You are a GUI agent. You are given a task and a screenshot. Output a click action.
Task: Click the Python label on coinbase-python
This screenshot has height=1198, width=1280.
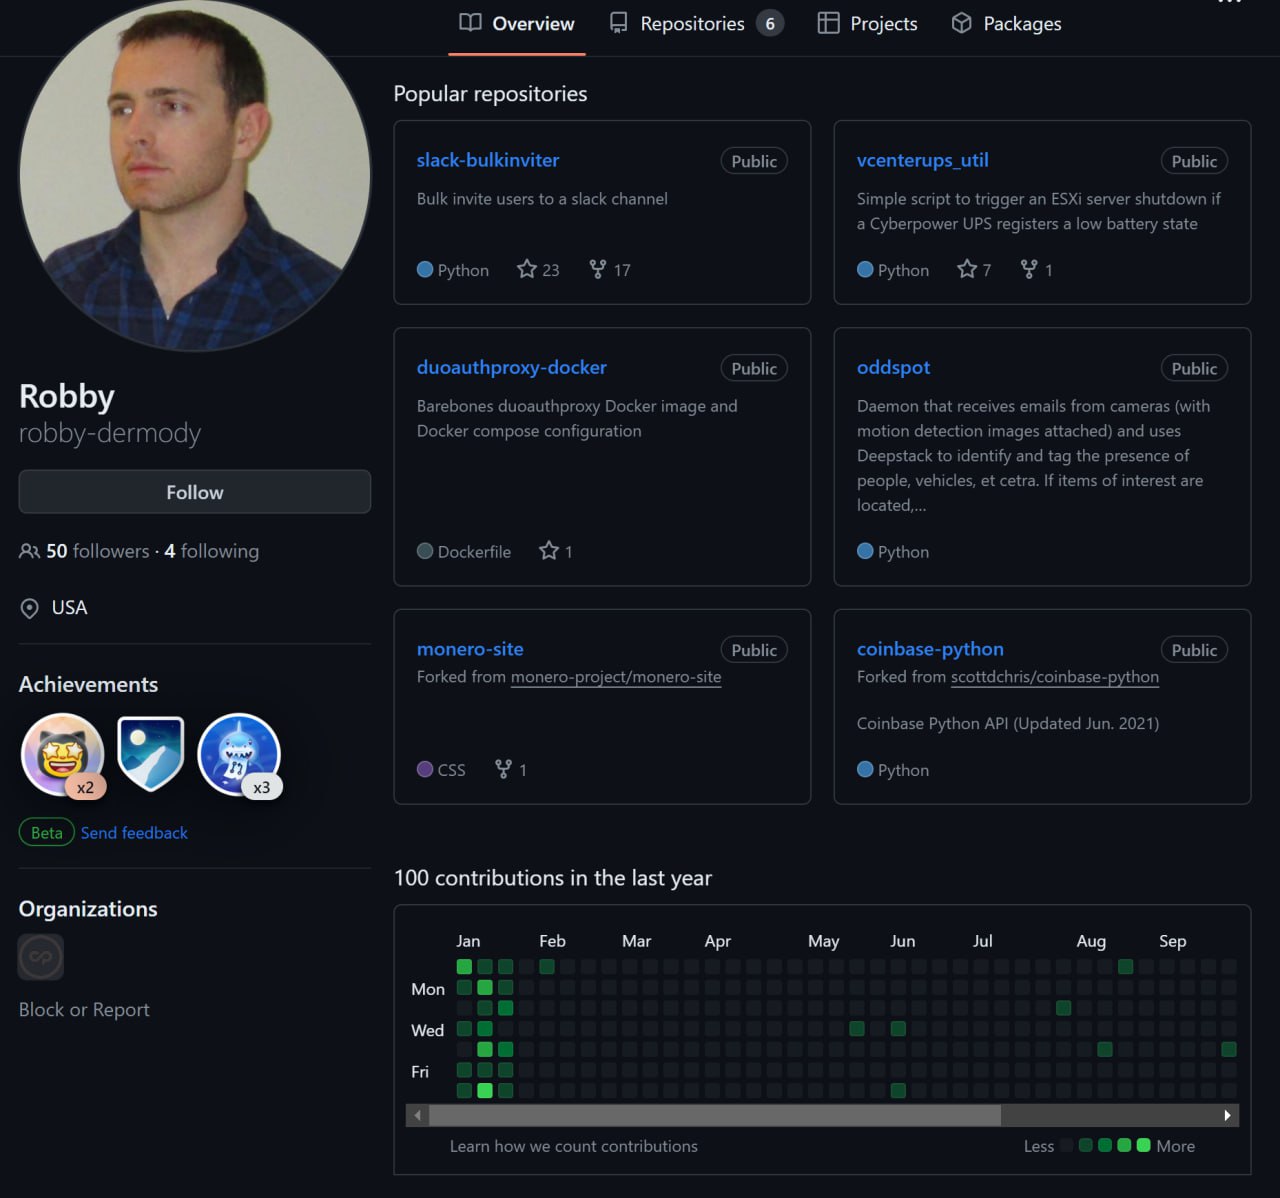point(903,770)
